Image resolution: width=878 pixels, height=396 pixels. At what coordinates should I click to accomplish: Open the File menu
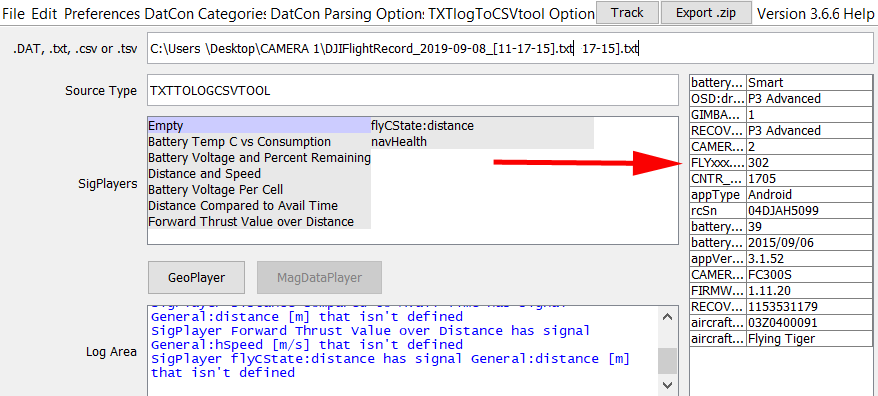(13, 13)
